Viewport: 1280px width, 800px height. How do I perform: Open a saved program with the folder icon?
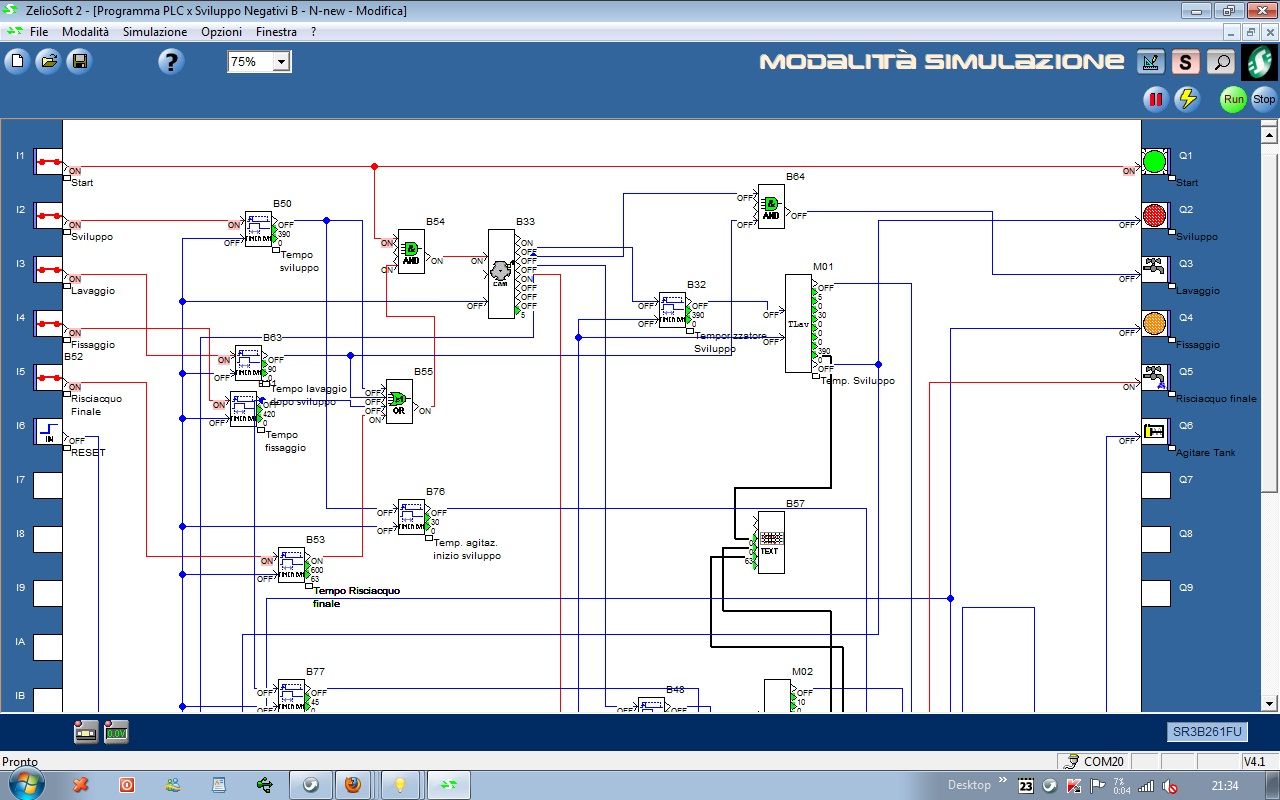pyautogui.click(x=48, y=61)
